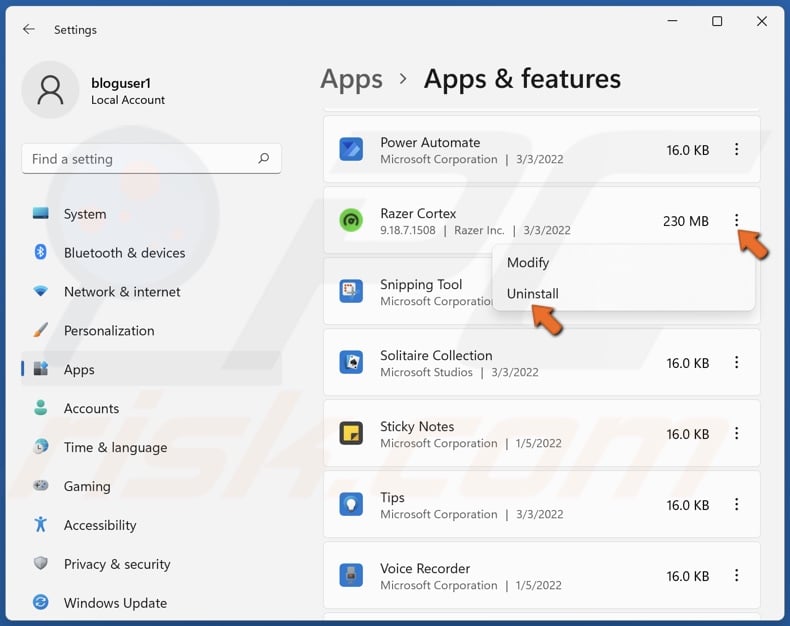The image size is (790, 626).
Task: Click the search magnifier icon
Action: (x=264, y=159)
